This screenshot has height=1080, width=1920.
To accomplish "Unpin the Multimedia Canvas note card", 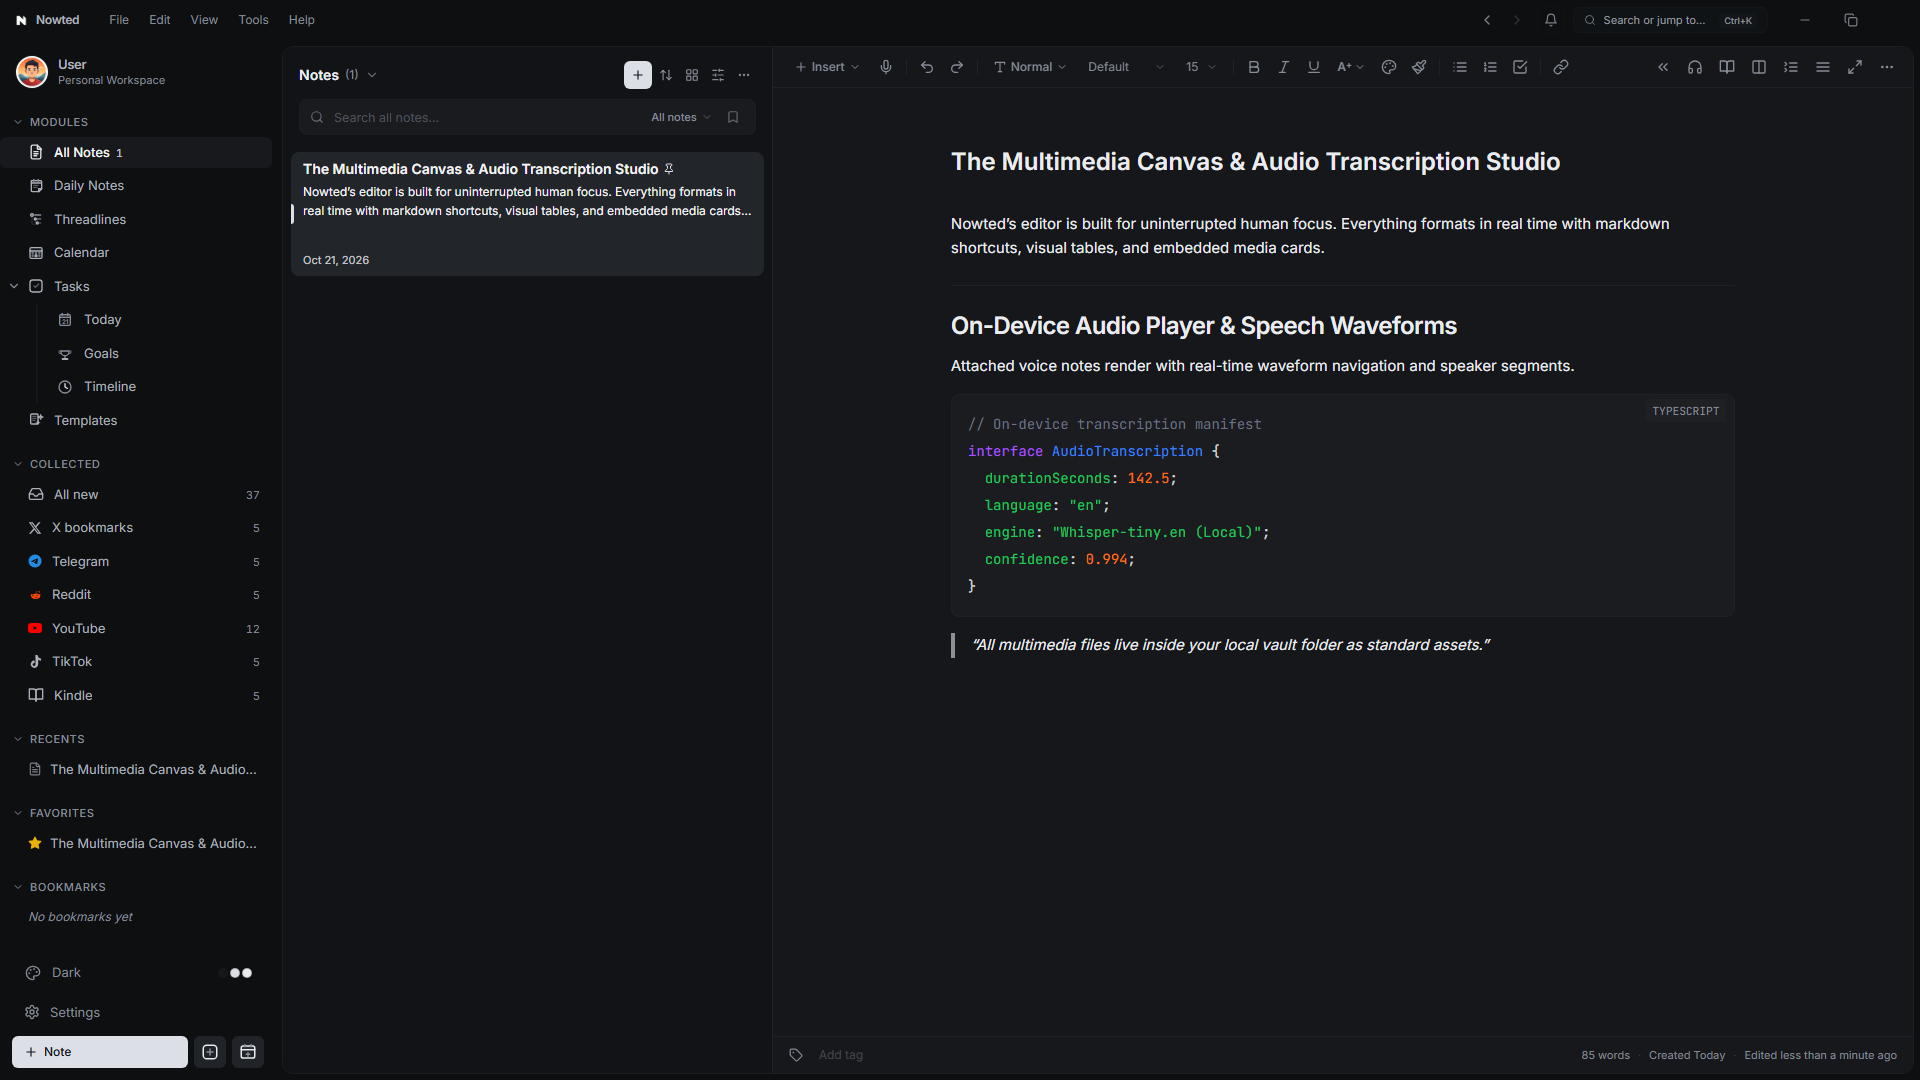I will (669, 169).
